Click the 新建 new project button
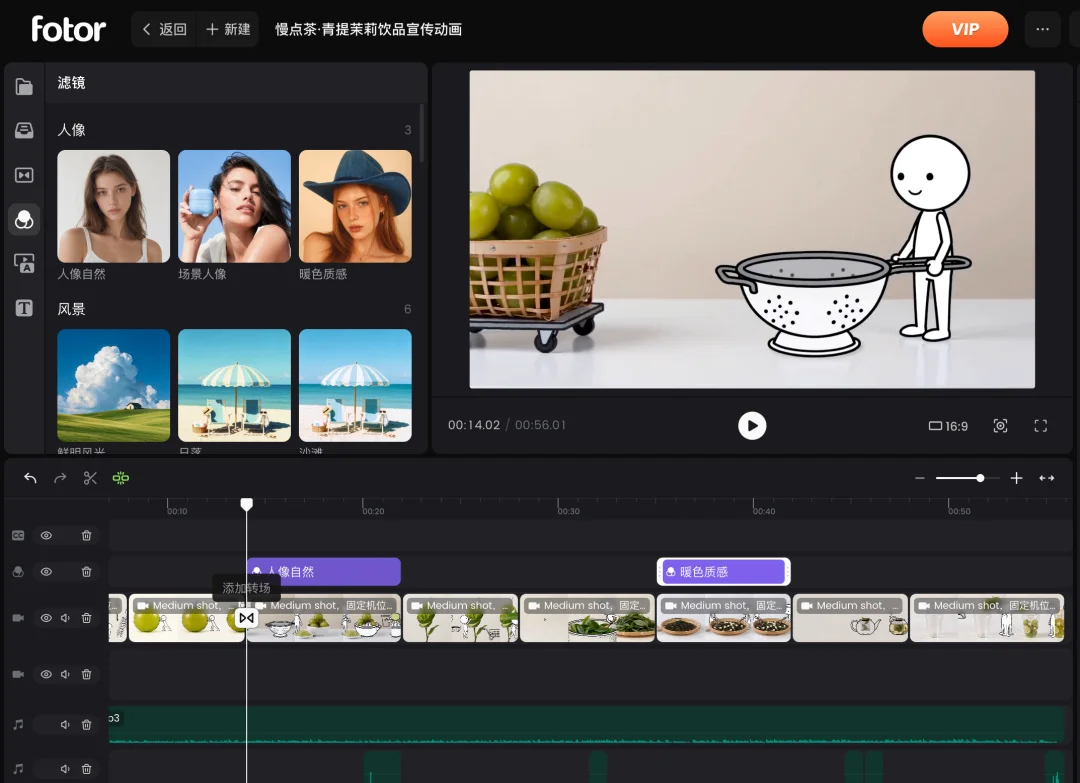 tap(228, 29)
